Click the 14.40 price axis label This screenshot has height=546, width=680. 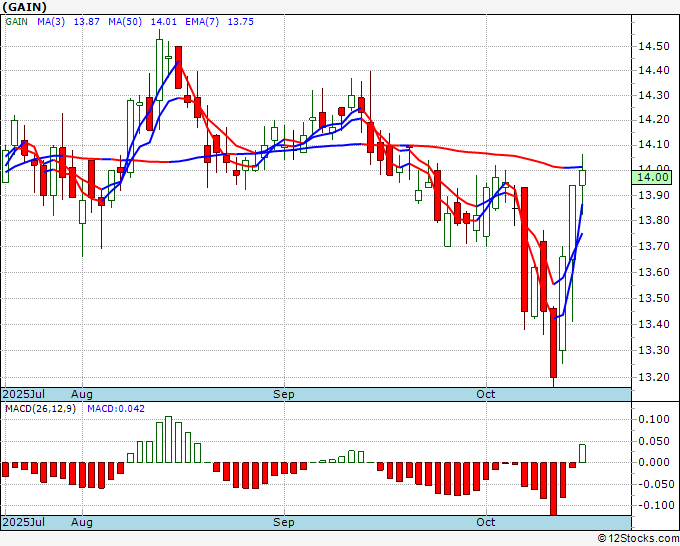point(654,70)
